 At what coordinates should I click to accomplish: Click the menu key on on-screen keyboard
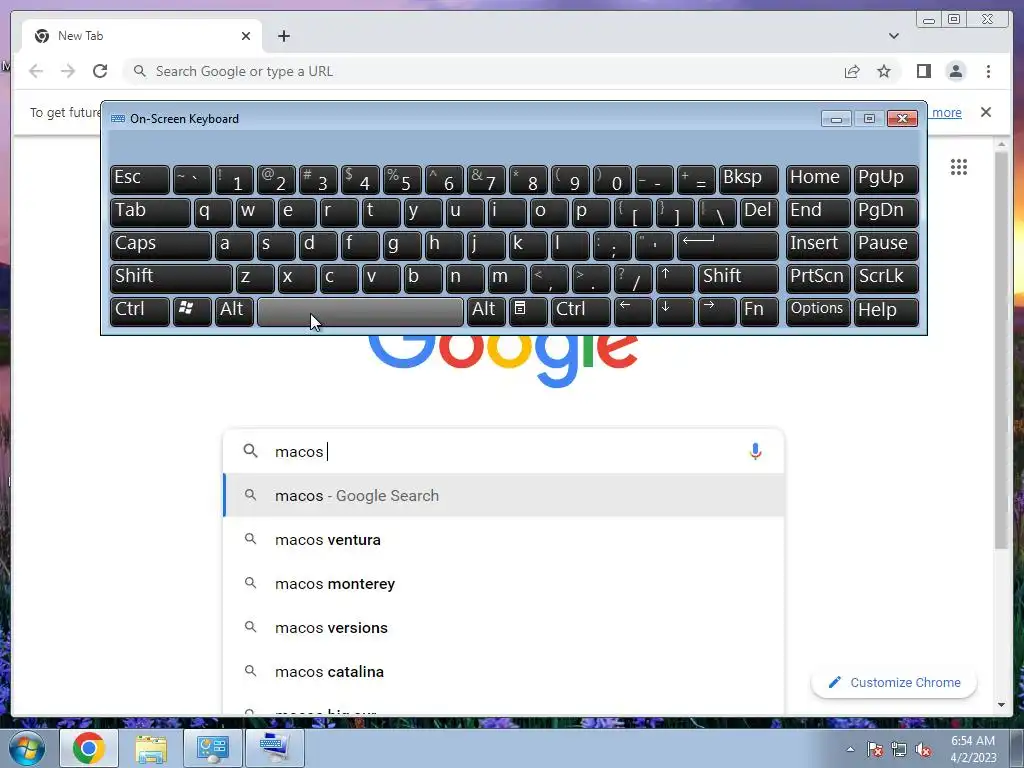[x=528, y=311]
